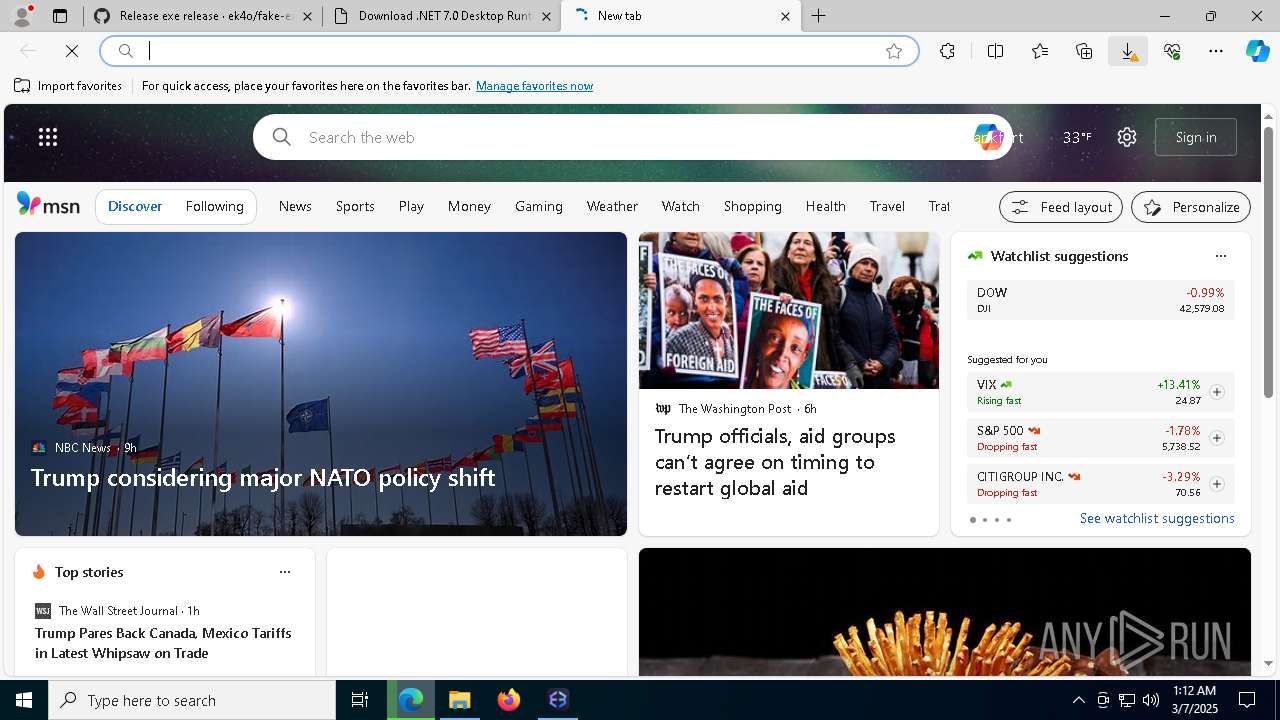
Task: Open the Weather category
Action: [612, 206]
